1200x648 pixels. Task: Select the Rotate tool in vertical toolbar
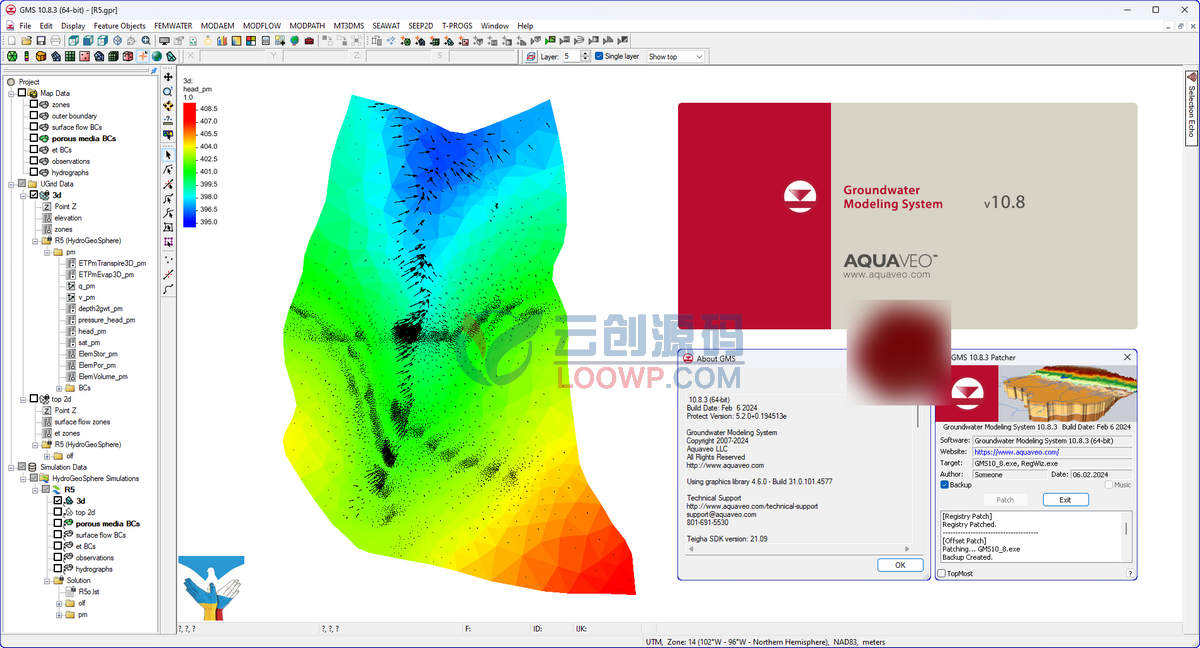pos(168,105)
